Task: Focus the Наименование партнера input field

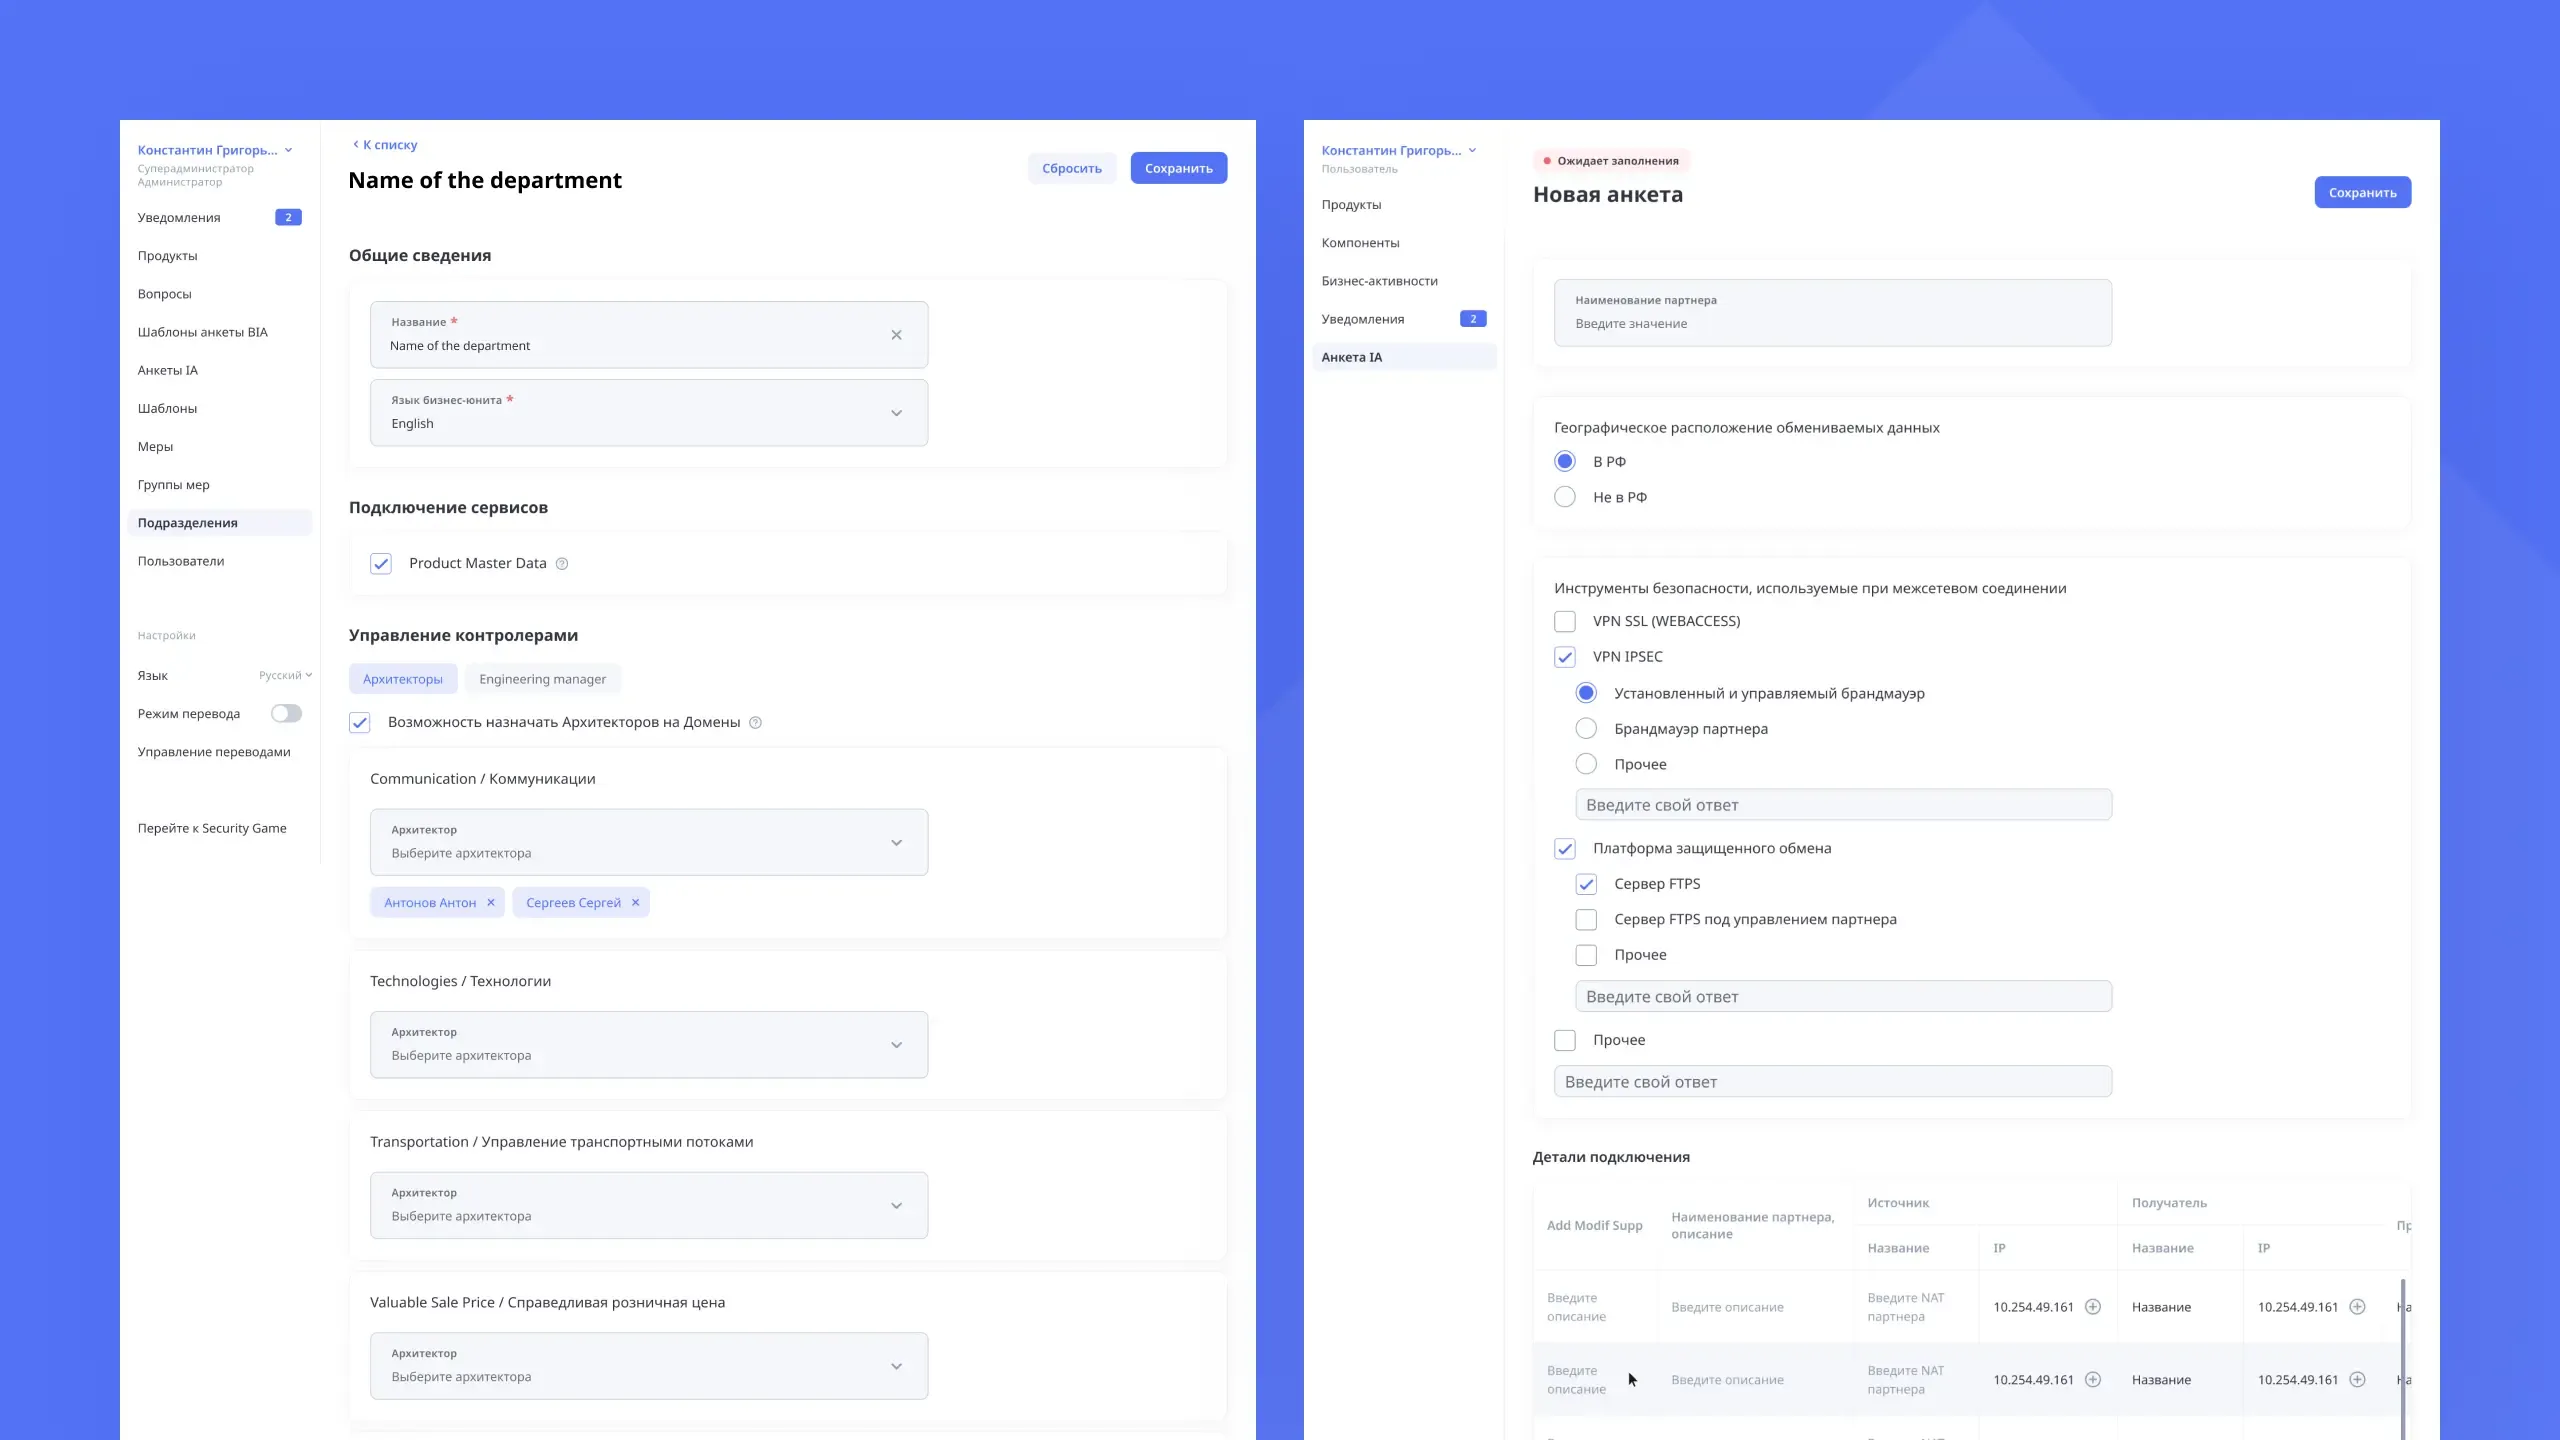Action: 1833,313
